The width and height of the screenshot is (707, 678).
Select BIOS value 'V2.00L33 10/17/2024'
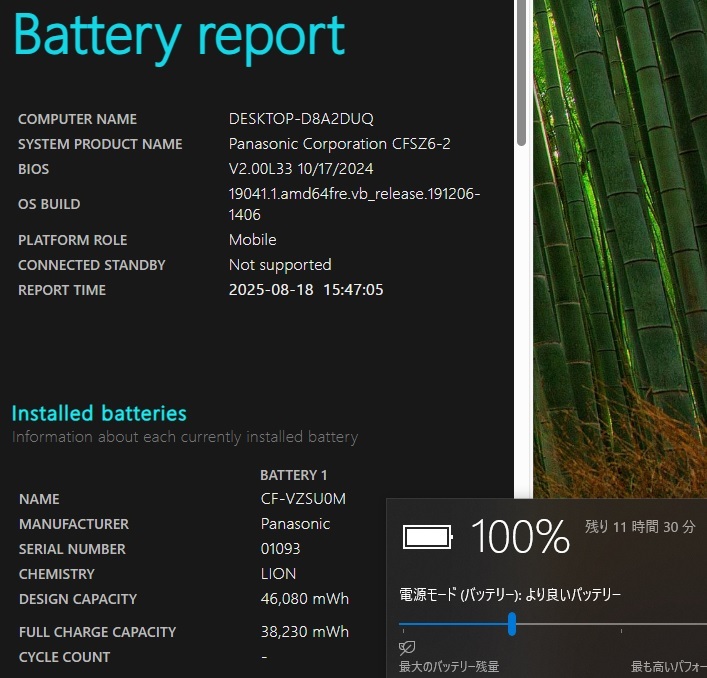click(301, 169)
